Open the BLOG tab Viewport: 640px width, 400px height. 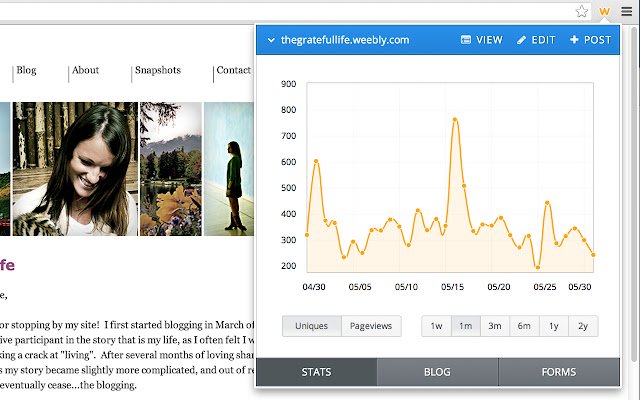click(437, 372)
